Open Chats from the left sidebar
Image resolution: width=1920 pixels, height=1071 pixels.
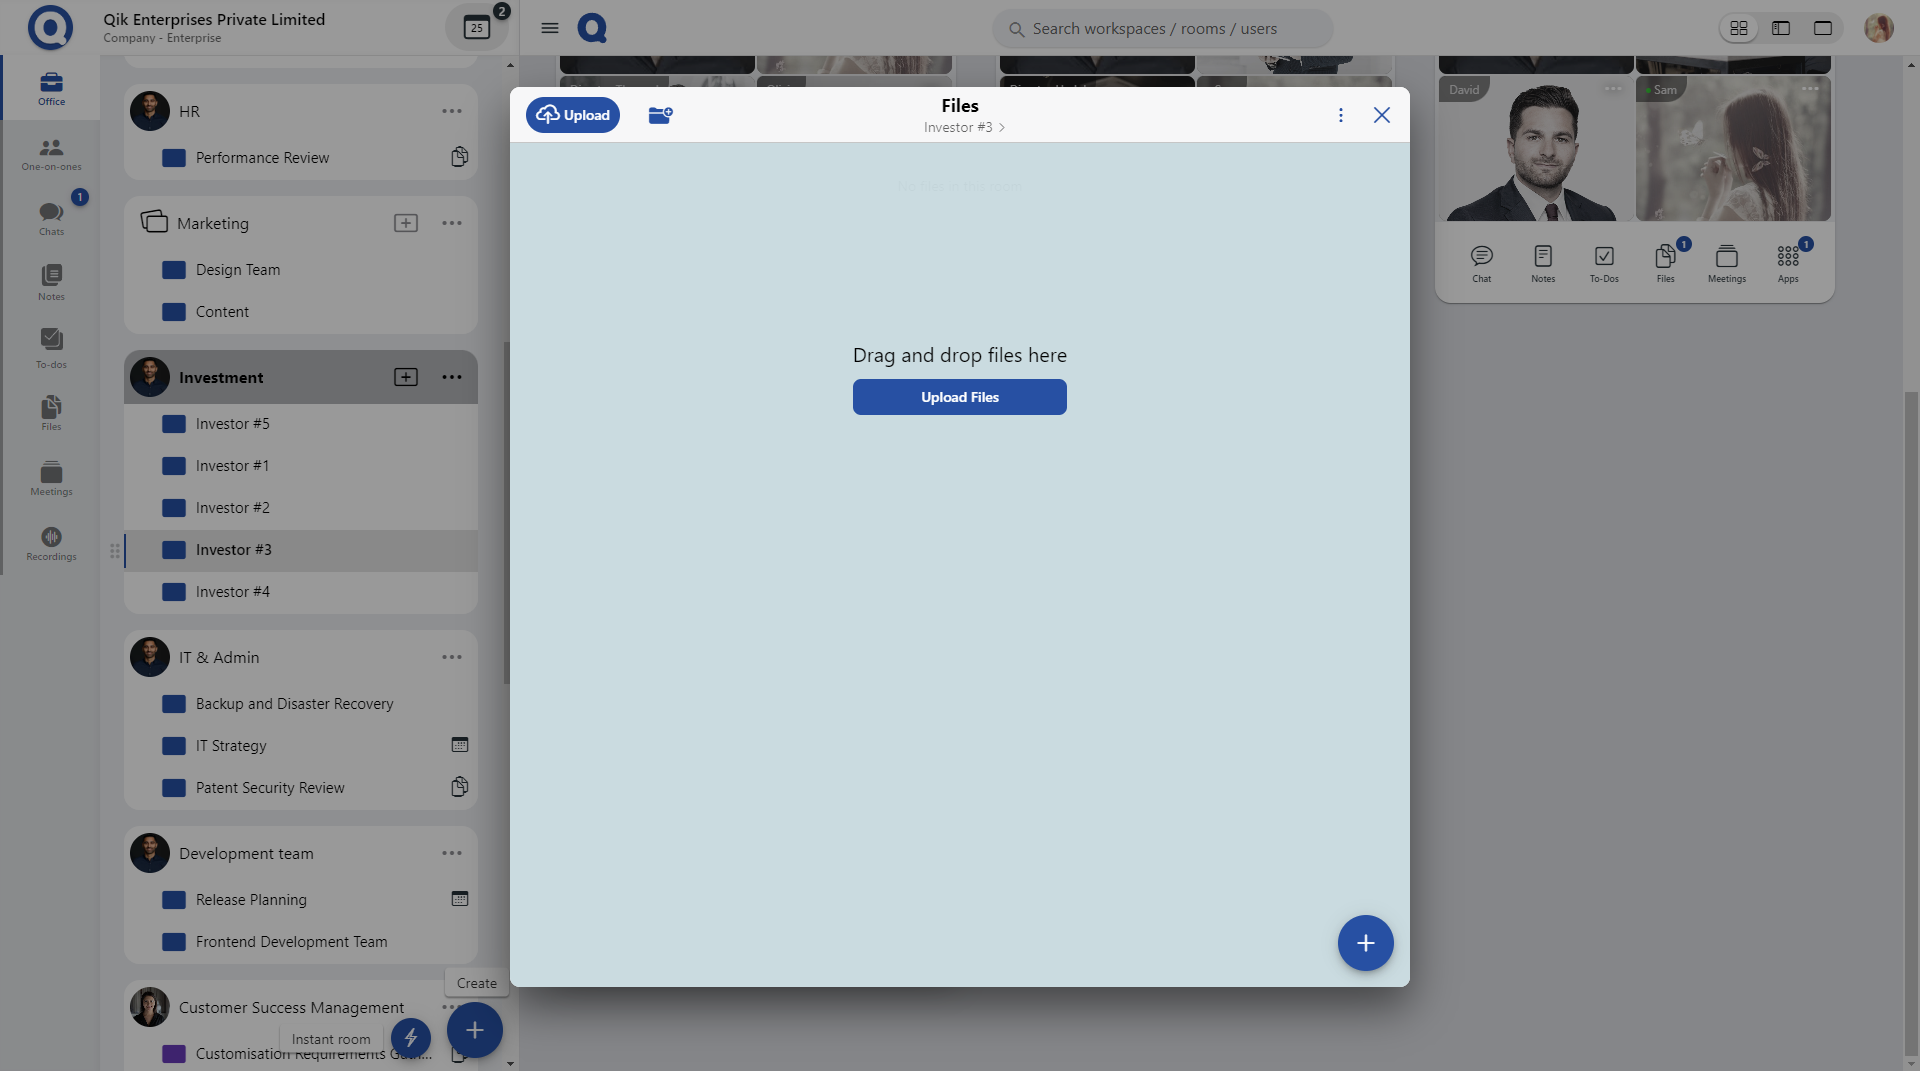pyautogui.click(x=50, y=218)
